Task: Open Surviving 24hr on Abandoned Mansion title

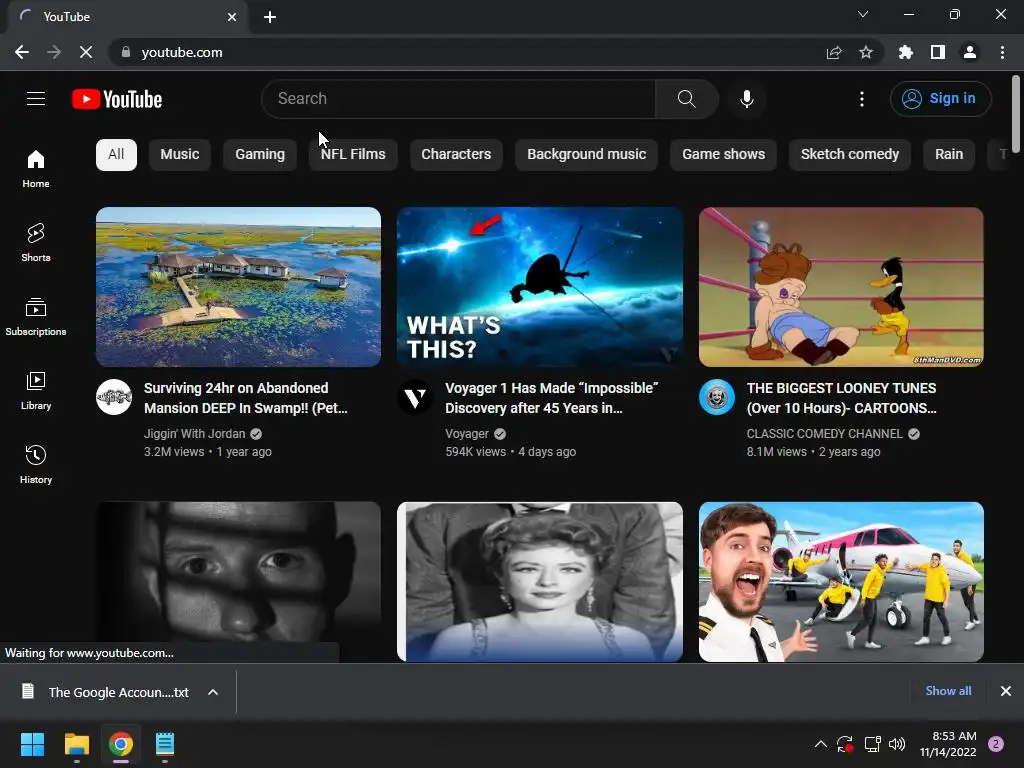Action: pos(246,398)
